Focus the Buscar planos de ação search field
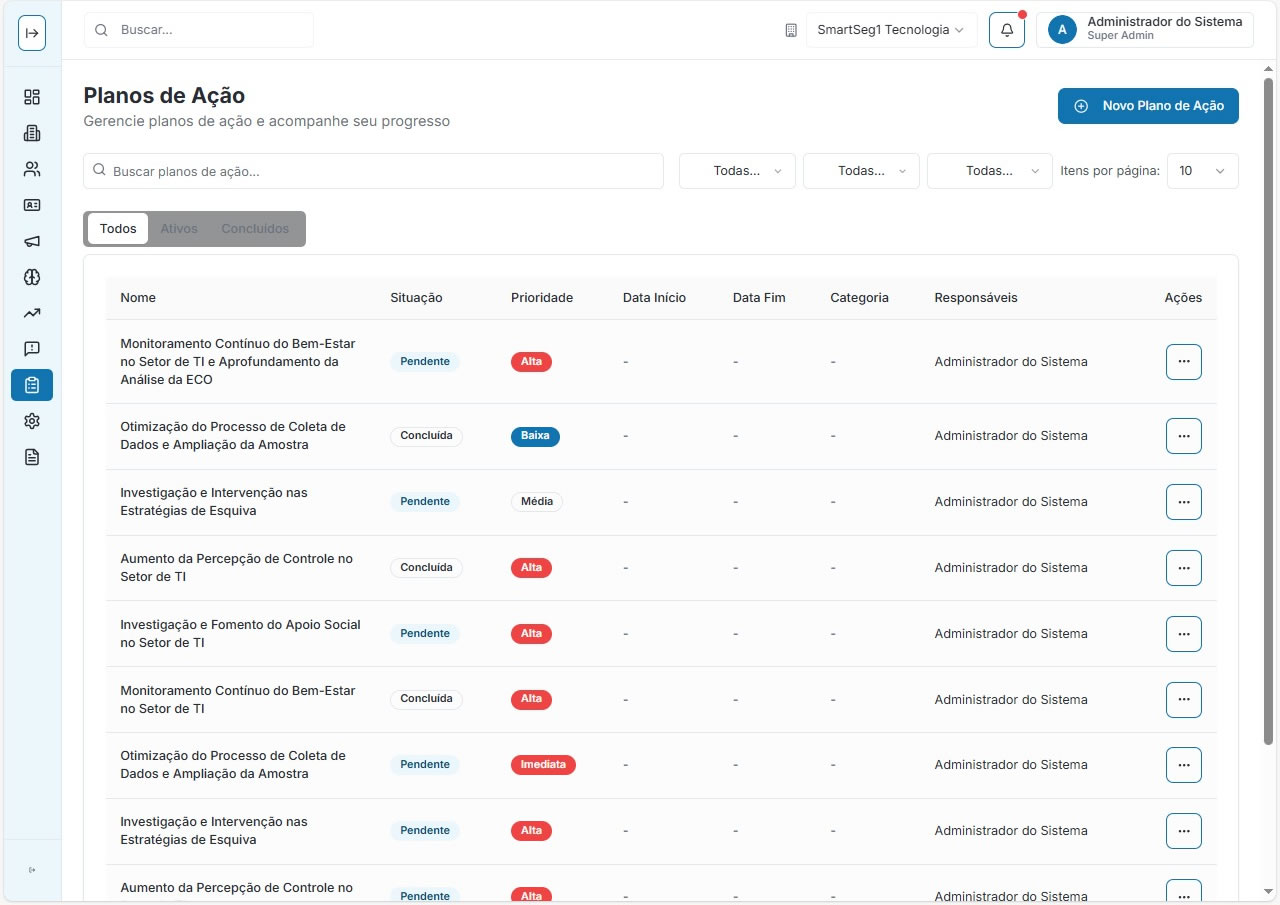Screen dimensions: 1280x905 (380, 171)
